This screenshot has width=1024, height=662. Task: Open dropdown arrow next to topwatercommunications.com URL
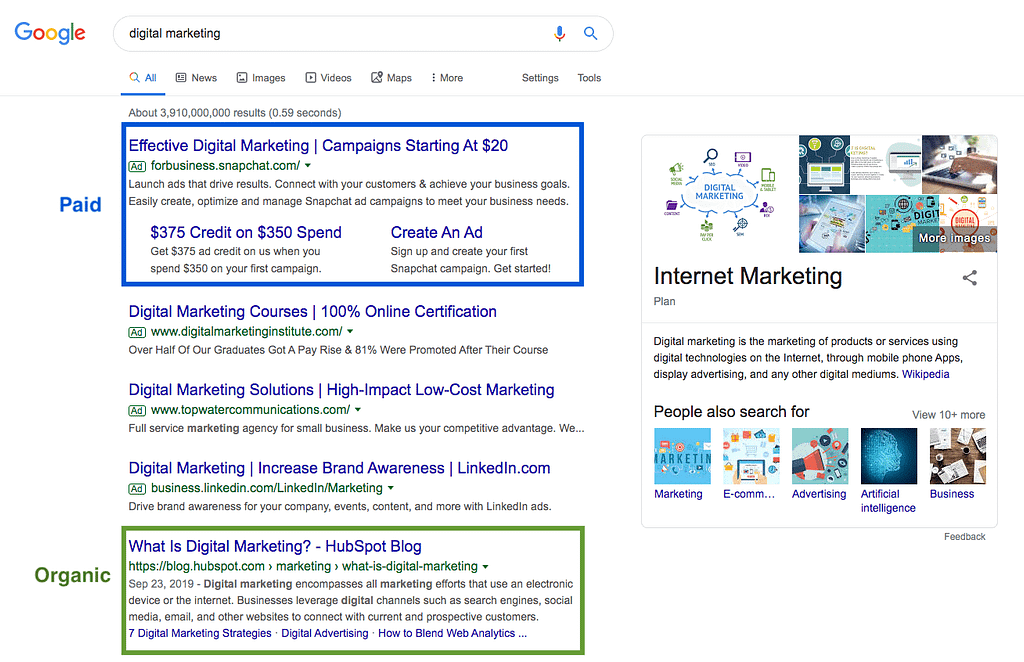(x=358, y=410)
